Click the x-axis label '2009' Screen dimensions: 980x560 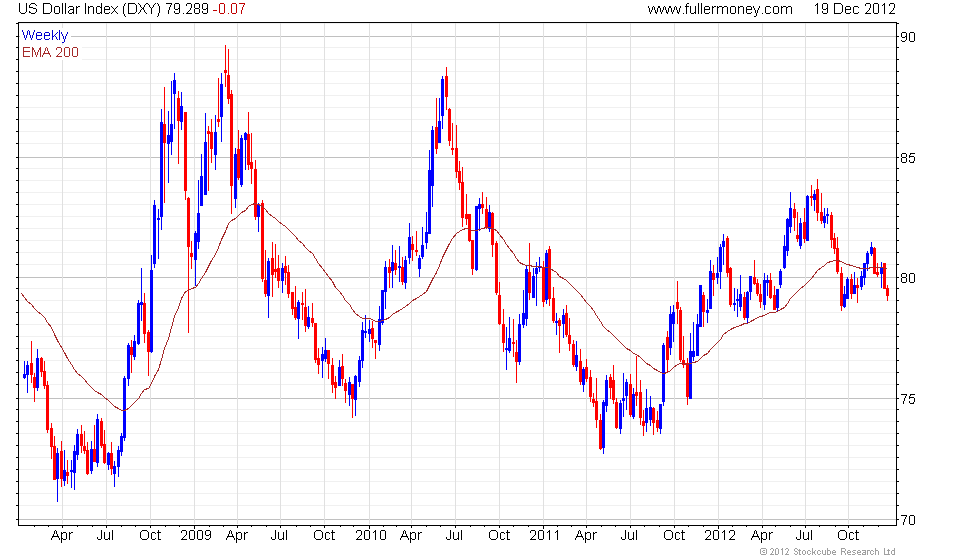pyautogui.click(x=196, y=536)
